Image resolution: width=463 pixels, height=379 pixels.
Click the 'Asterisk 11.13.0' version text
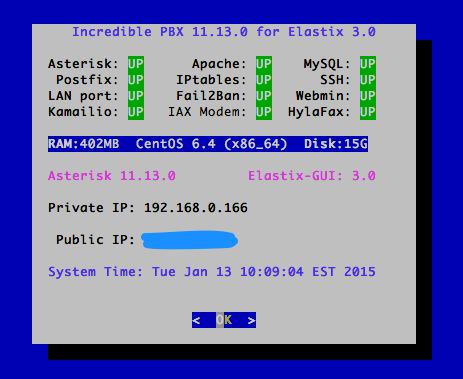coord(112,176)
